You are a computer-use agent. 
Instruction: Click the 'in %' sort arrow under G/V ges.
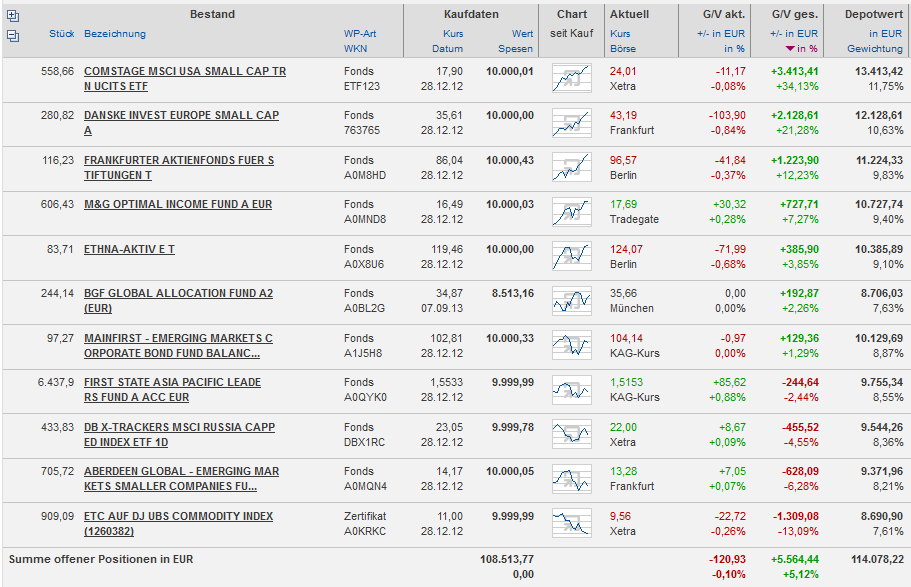pyautogui.click(x=792, y=49)
